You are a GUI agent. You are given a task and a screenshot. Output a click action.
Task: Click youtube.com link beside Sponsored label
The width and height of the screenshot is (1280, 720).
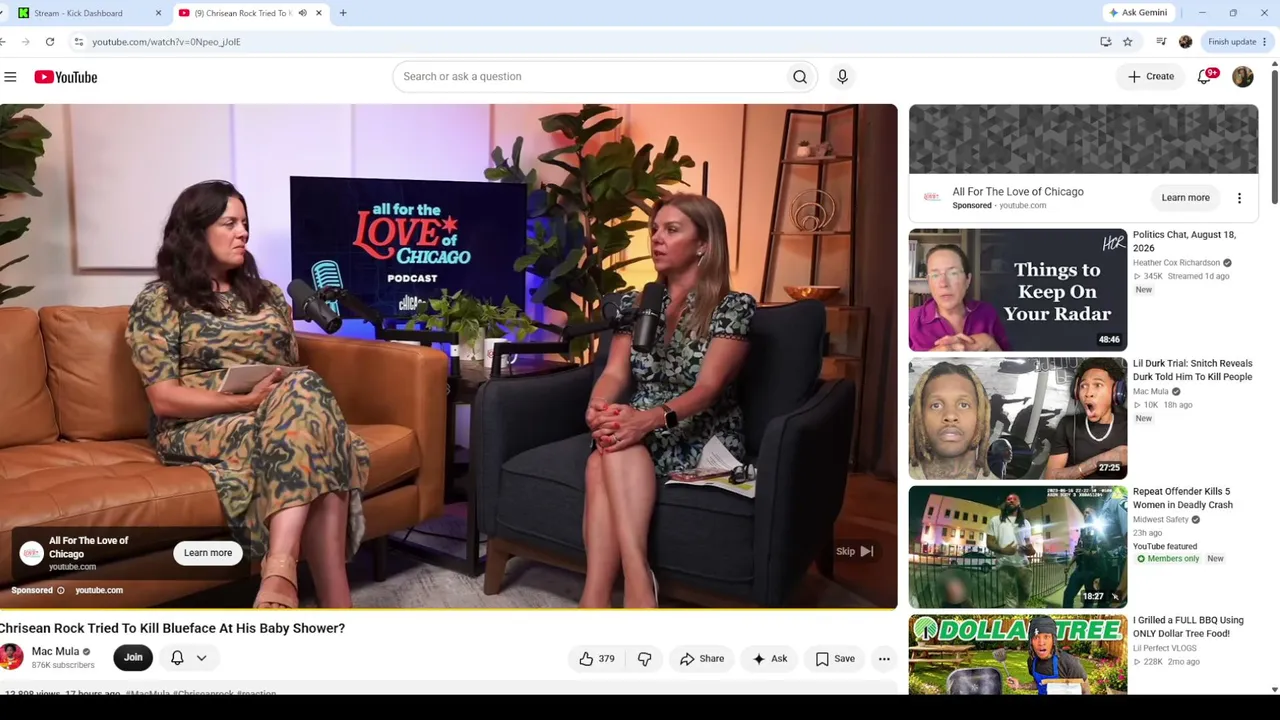pos(99,591)
